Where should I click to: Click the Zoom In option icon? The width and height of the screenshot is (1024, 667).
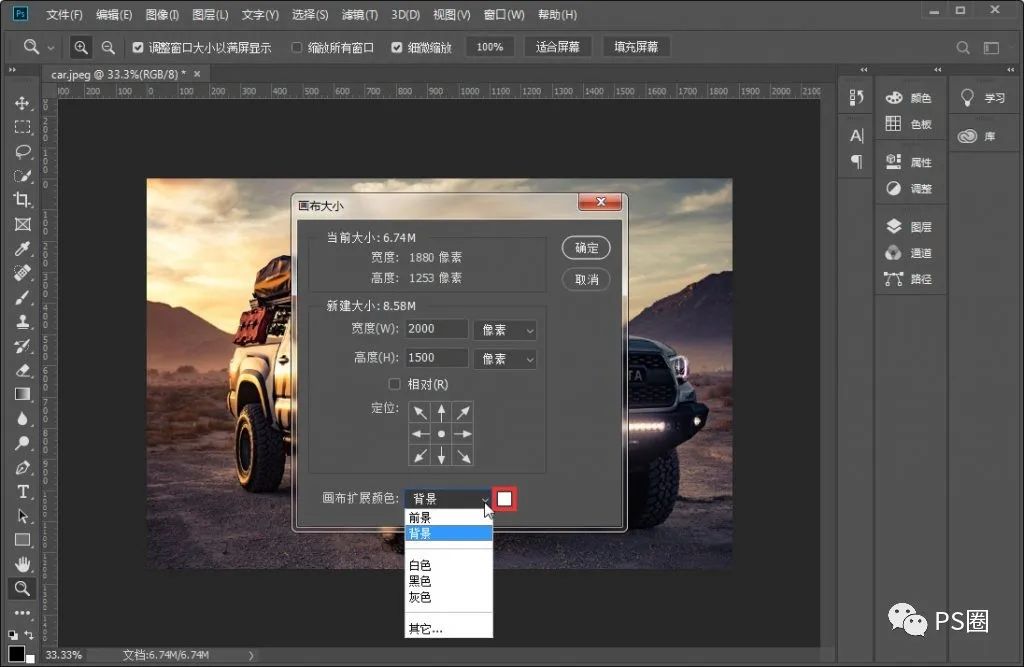coord(81,47)
